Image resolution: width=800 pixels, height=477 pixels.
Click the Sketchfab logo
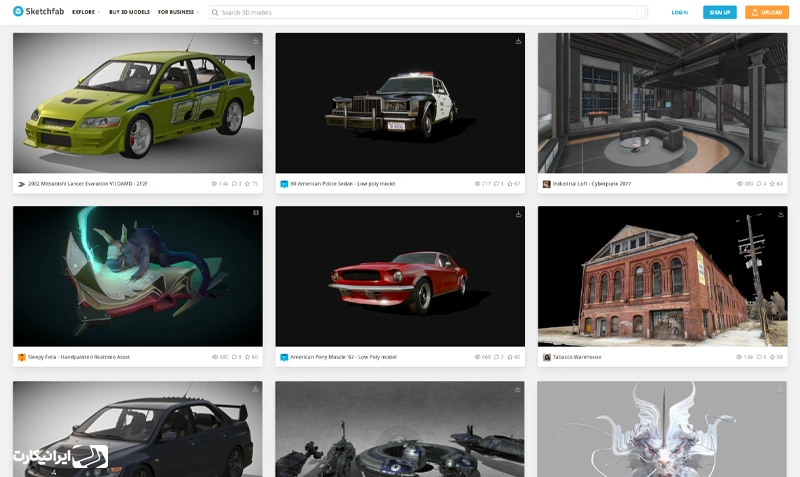38,11
